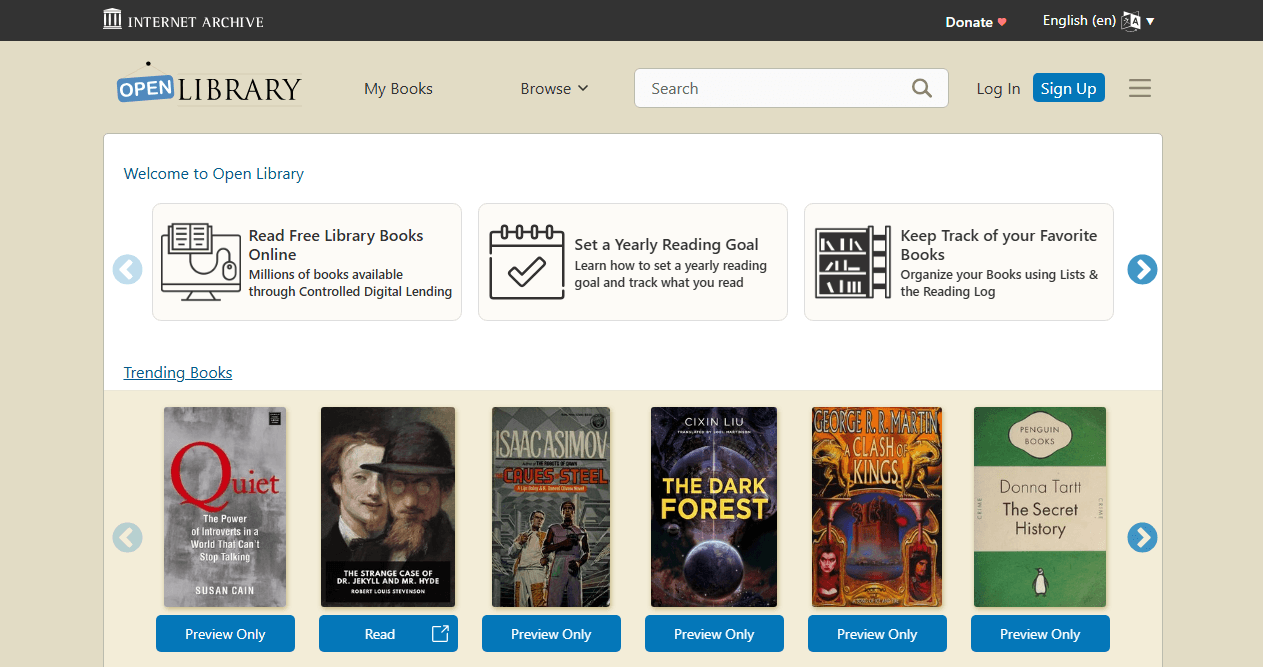This screenshot has width=1263, height=667.
Task: Click Preview Only under The Secret History
Action: tap(1040, 634)
